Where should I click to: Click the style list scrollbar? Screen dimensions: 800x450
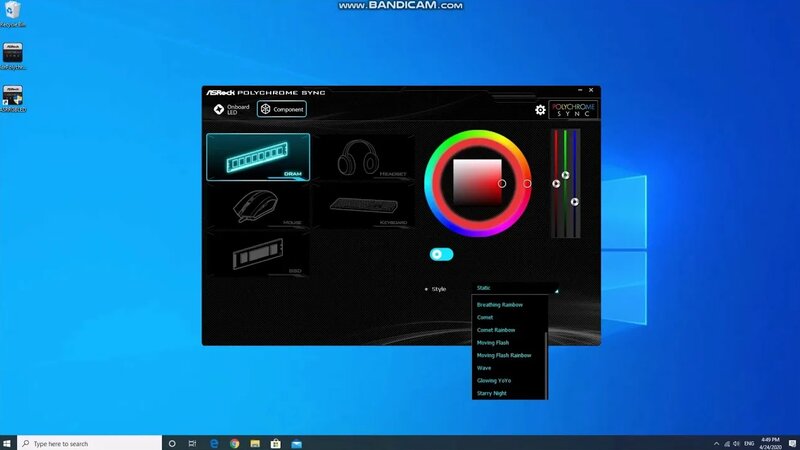(546, 365)
